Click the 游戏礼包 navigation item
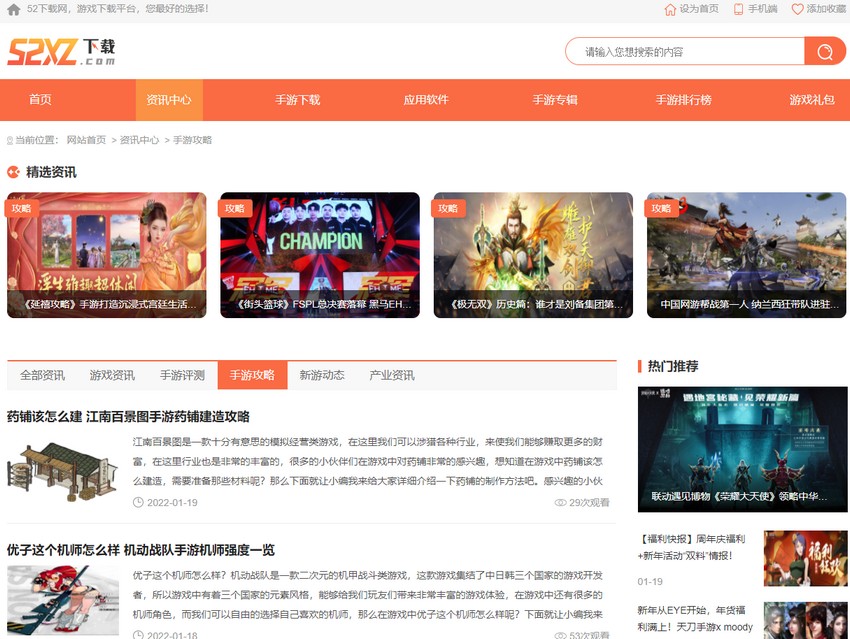The width and height of the screenshot is (850, 639). tap(811, 100)
